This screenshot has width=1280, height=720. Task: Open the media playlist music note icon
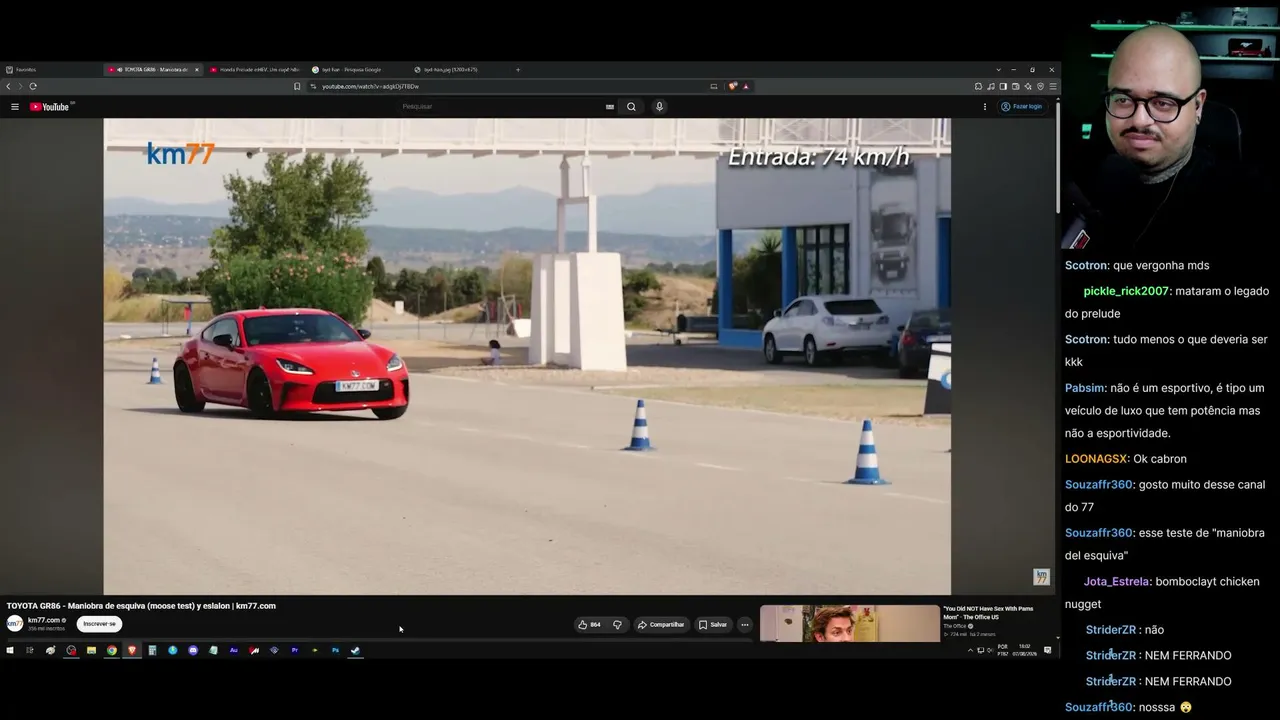991,86
